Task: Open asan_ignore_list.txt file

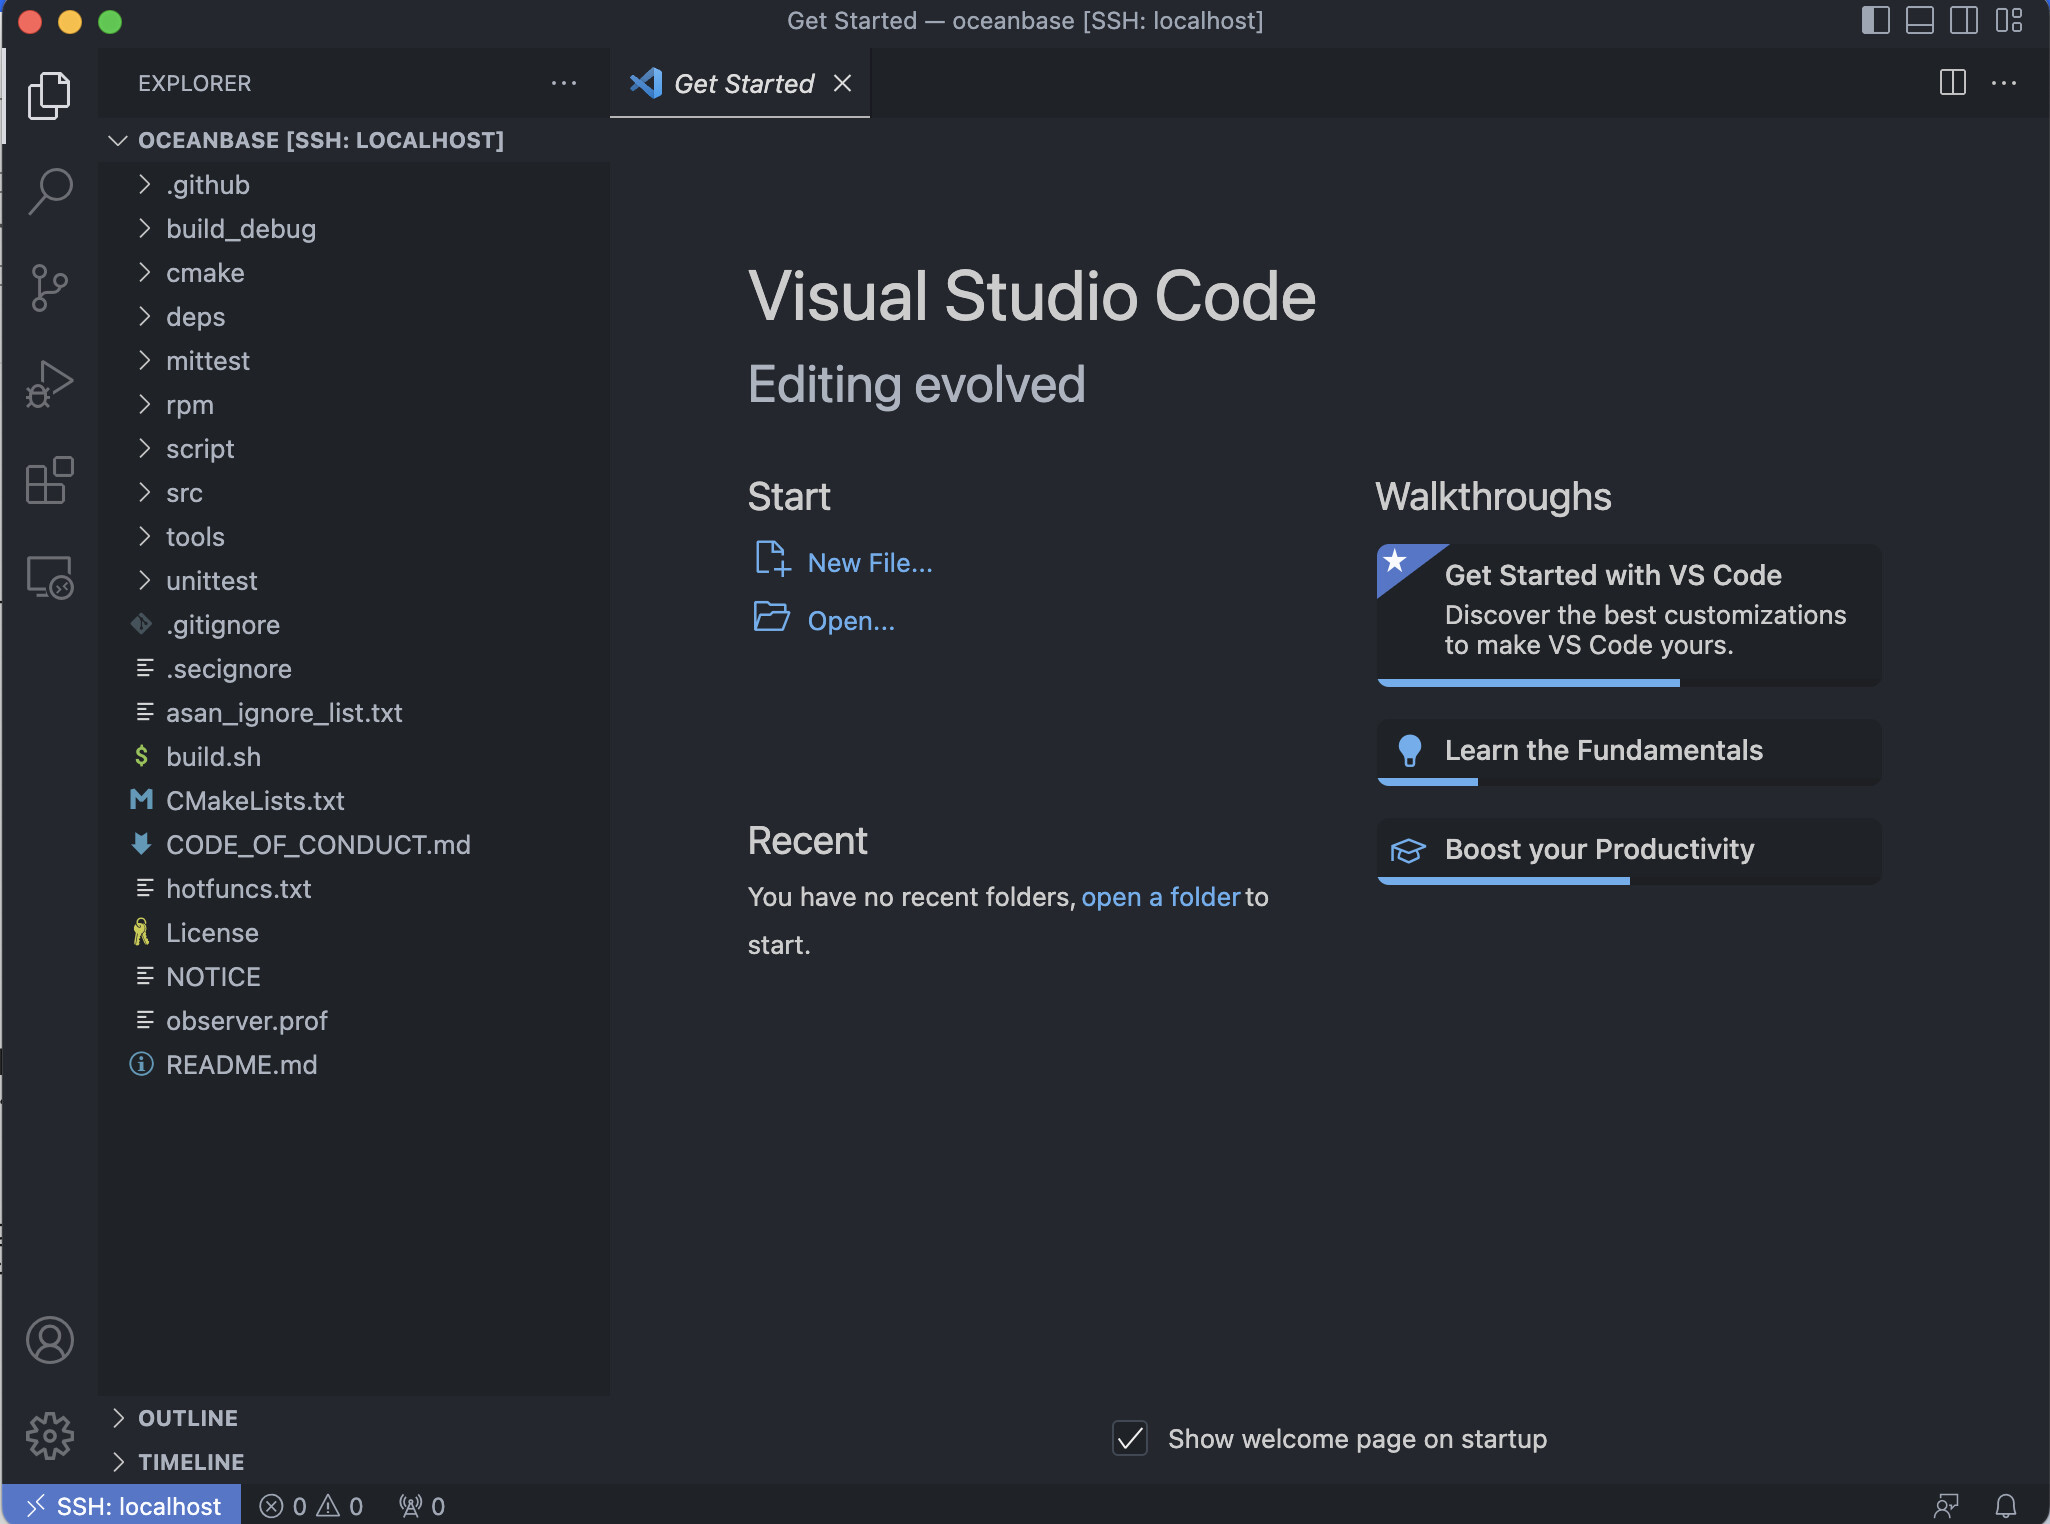Action: pyautogui.click(x=354, y=712)
